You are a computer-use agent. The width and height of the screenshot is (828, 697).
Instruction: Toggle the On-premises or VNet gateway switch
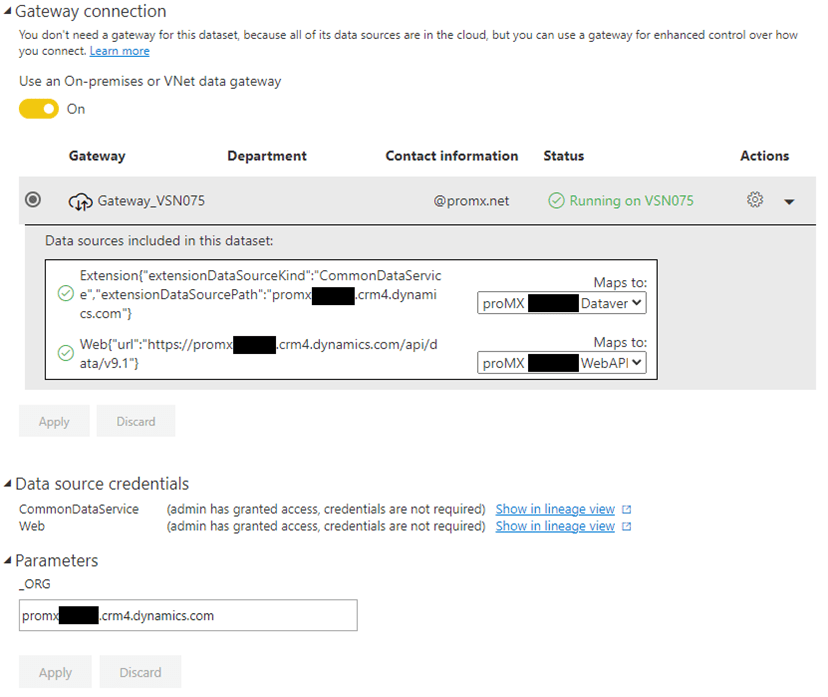(x=39, y=109)
